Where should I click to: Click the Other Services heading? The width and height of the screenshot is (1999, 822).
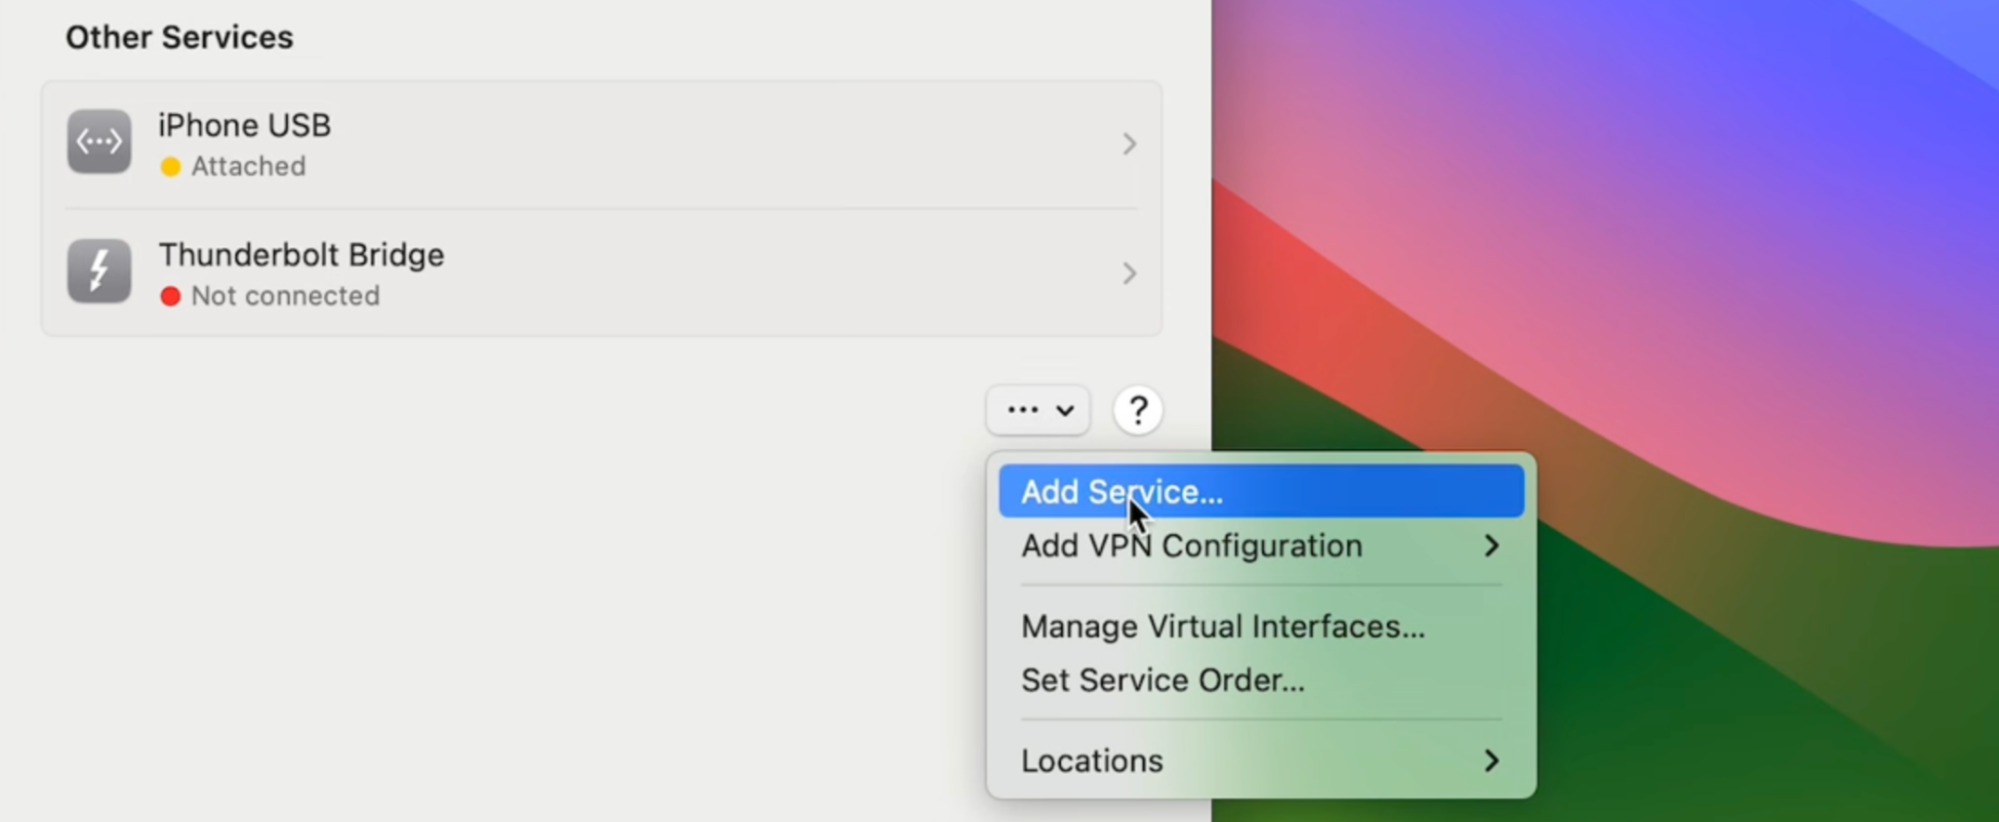179,38
